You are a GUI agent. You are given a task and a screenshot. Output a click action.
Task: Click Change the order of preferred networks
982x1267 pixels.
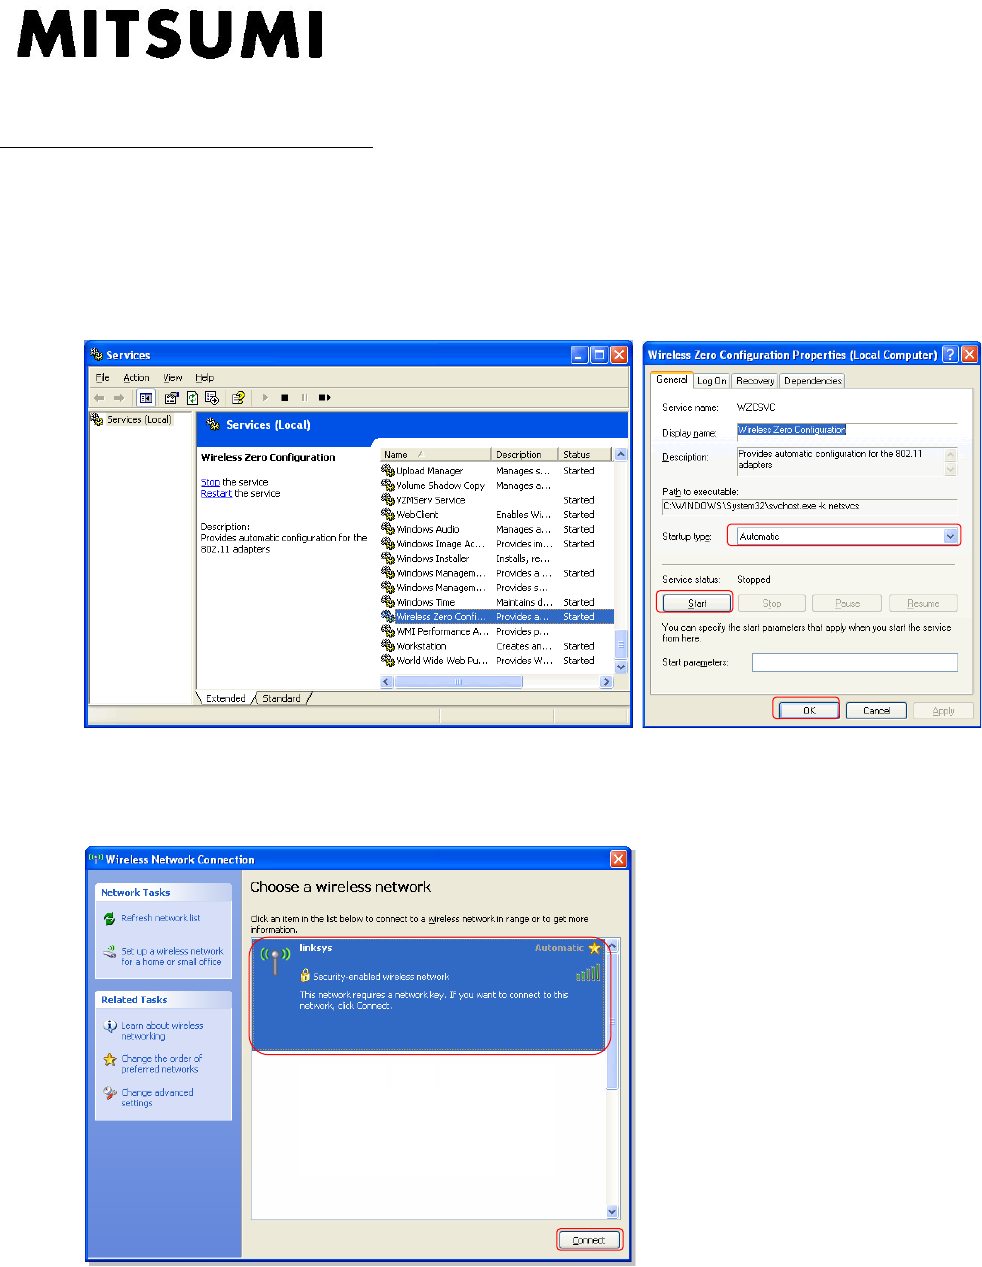pos(162,1064)
